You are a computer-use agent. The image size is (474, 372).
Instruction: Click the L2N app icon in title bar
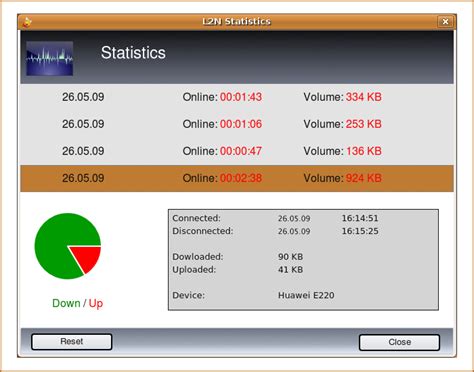coord(27,22)
